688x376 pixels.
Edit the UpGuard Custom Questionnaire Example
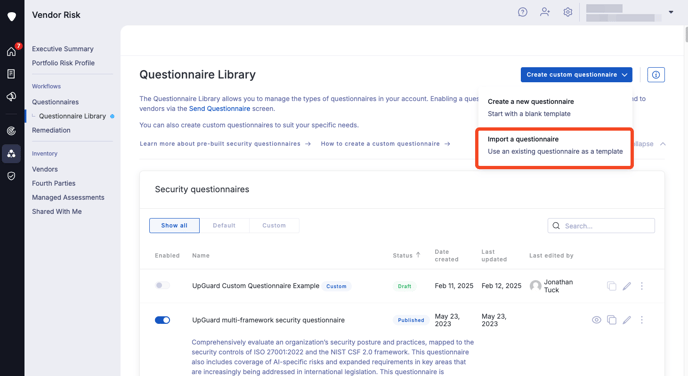[627, 286]
